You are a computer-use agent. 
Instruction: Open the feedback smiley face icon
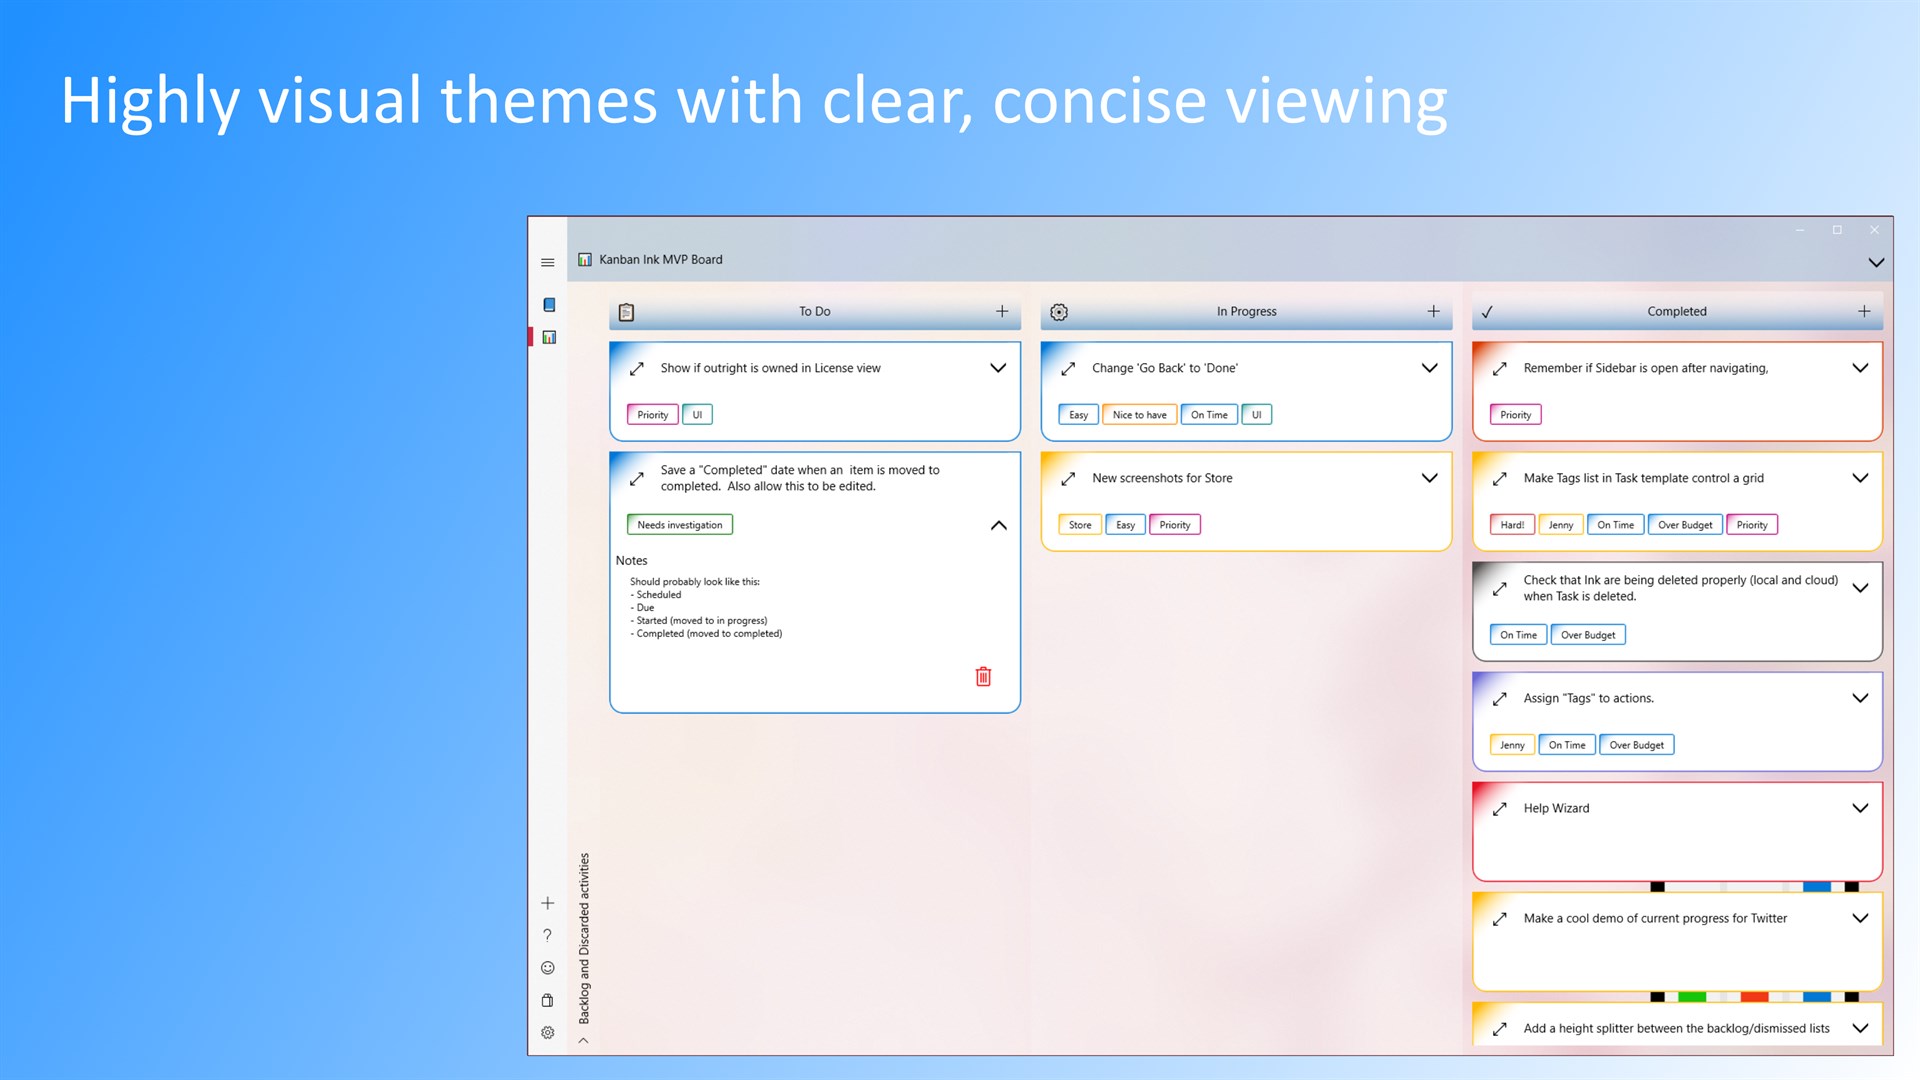(x=547, y=968)
